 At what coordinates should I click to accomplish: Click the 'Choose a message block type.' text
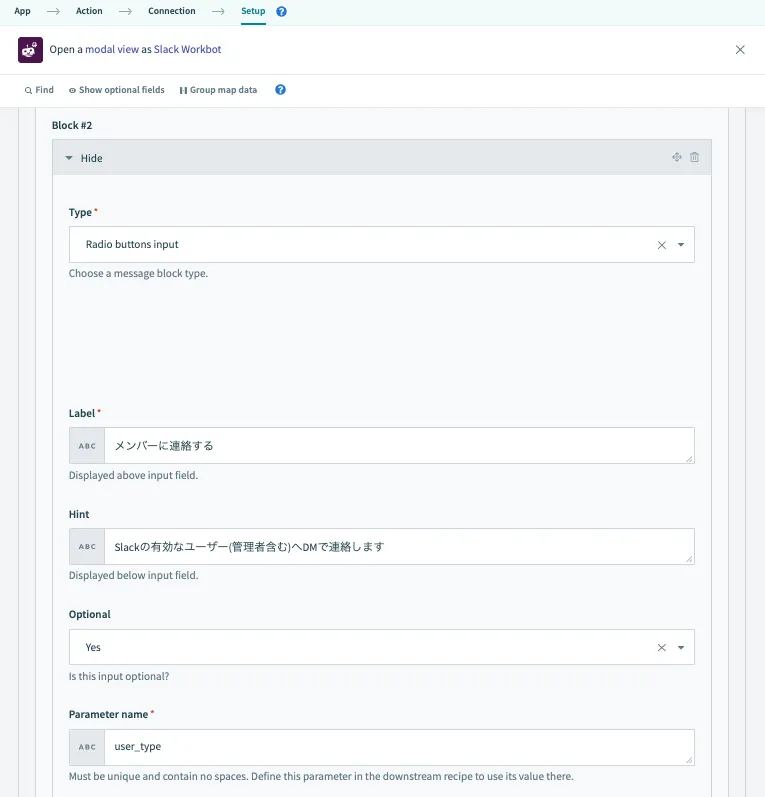(138, 273)
